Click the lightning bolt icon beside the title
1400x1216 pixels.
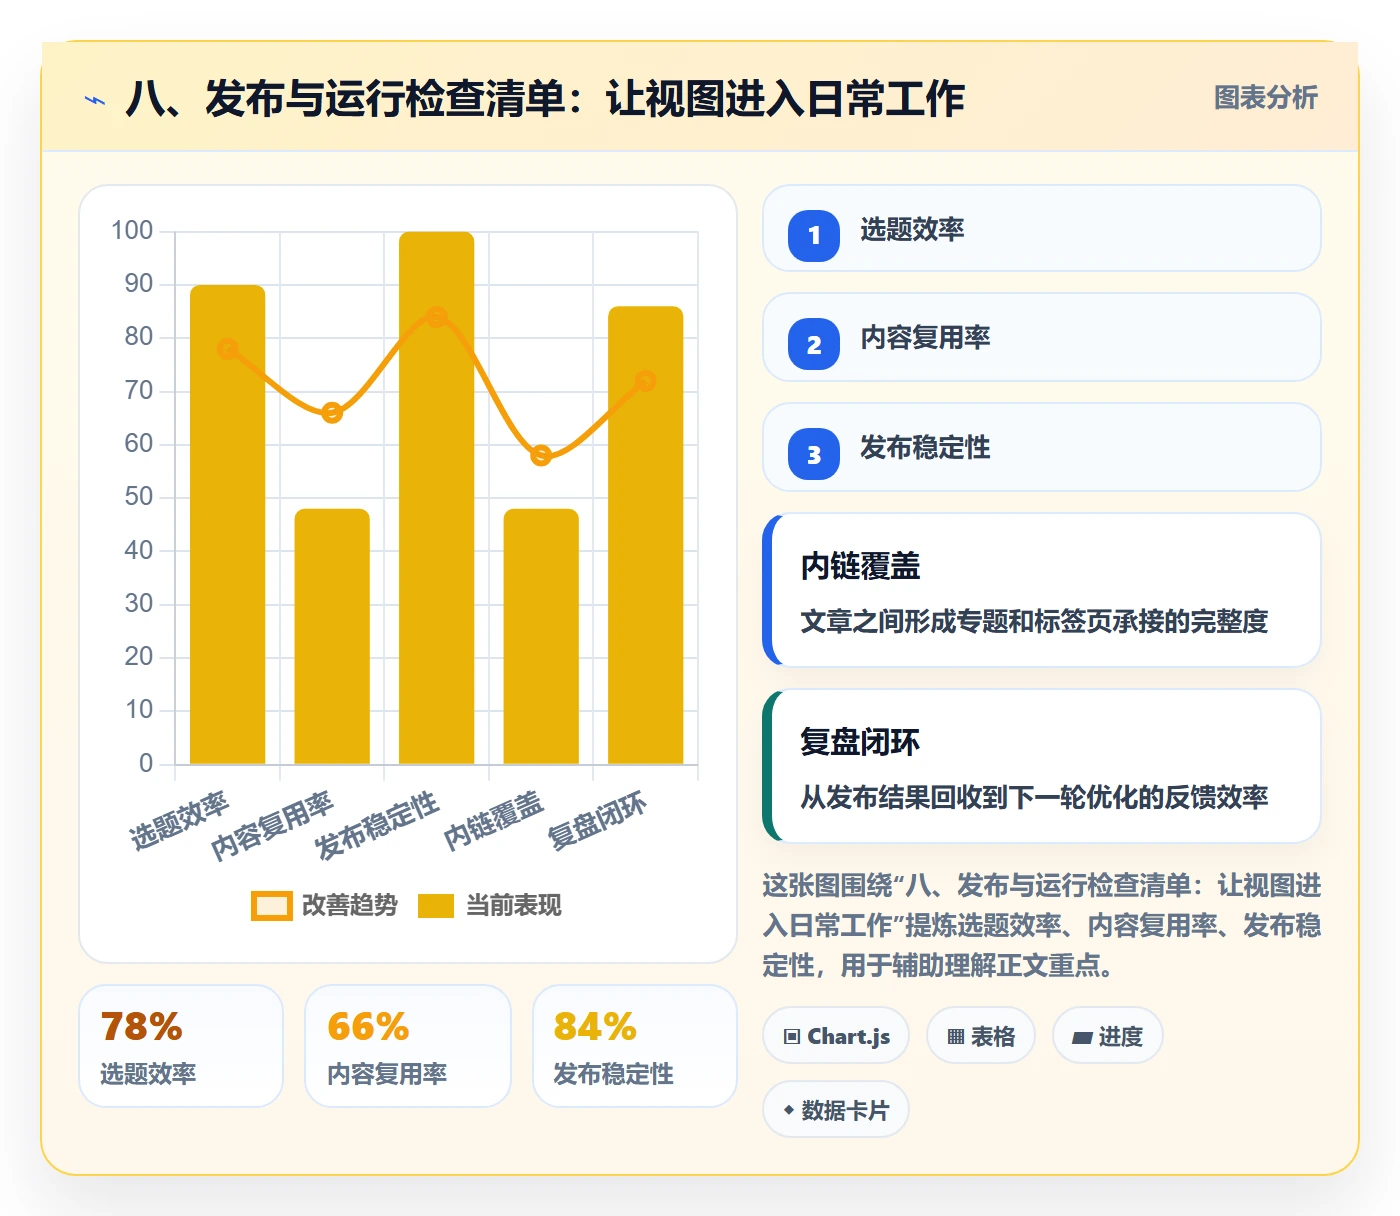point(95,100)
